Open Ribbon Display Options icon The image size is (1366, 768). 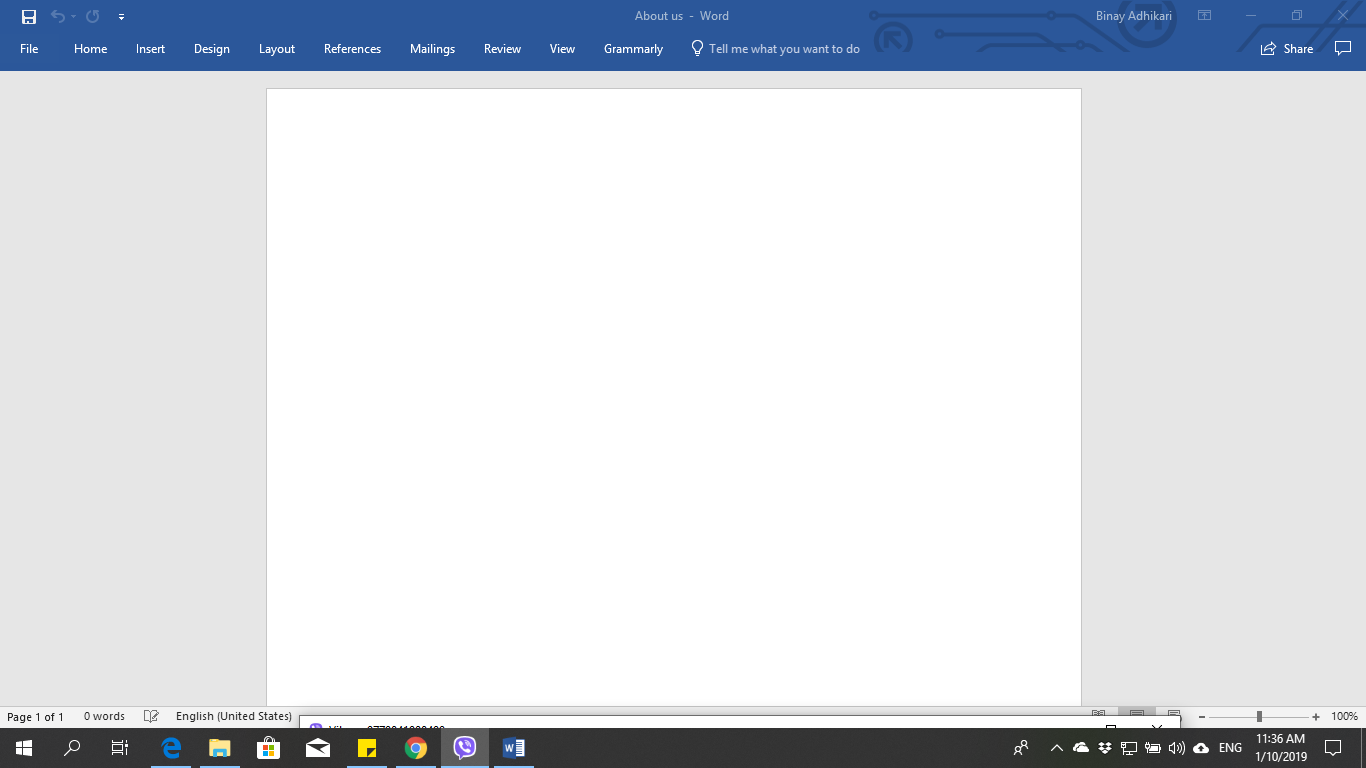(x=1205, y=16)
